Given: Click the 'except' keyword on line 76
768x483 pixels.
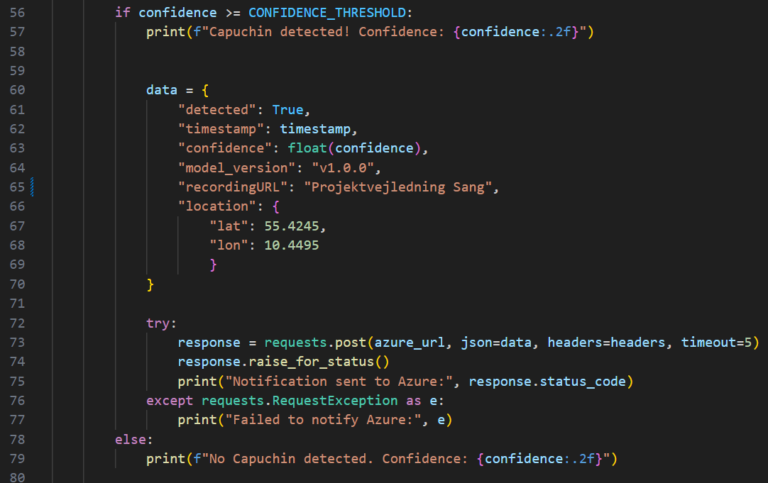Looking at the screenshot, I should (169, 401).
